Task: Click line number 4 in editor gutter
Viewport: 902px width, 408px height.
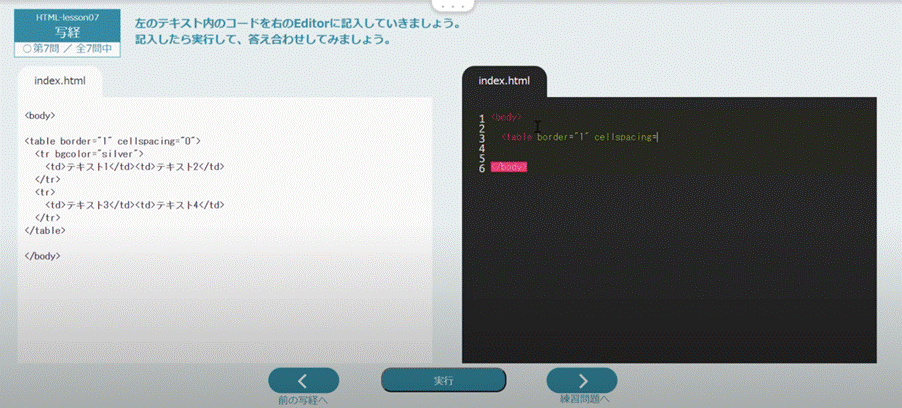Action: tap(482, 147)
